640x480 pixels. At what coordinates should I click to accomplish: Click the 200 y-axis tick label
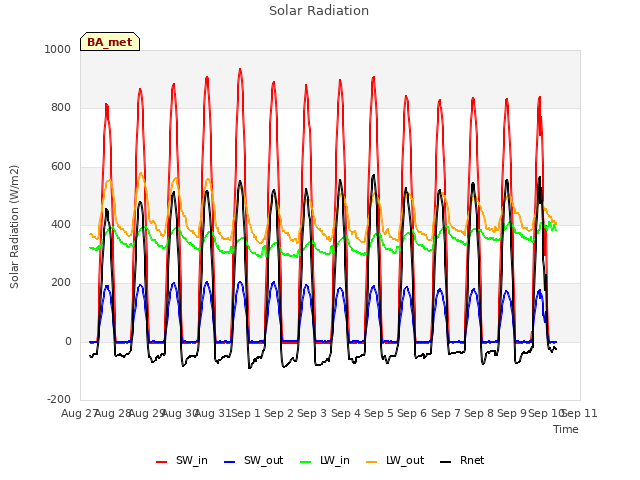tap(61, 282)
